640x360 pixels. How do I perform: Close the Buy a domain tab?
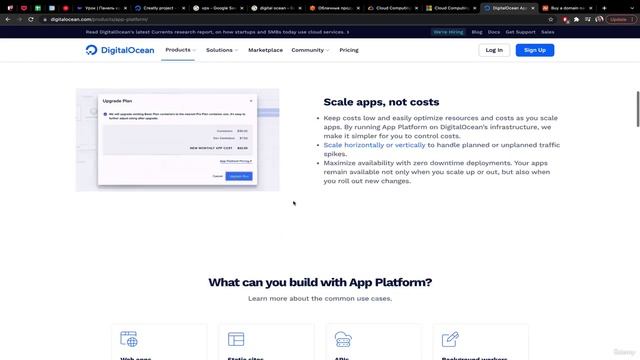point(591,8)
